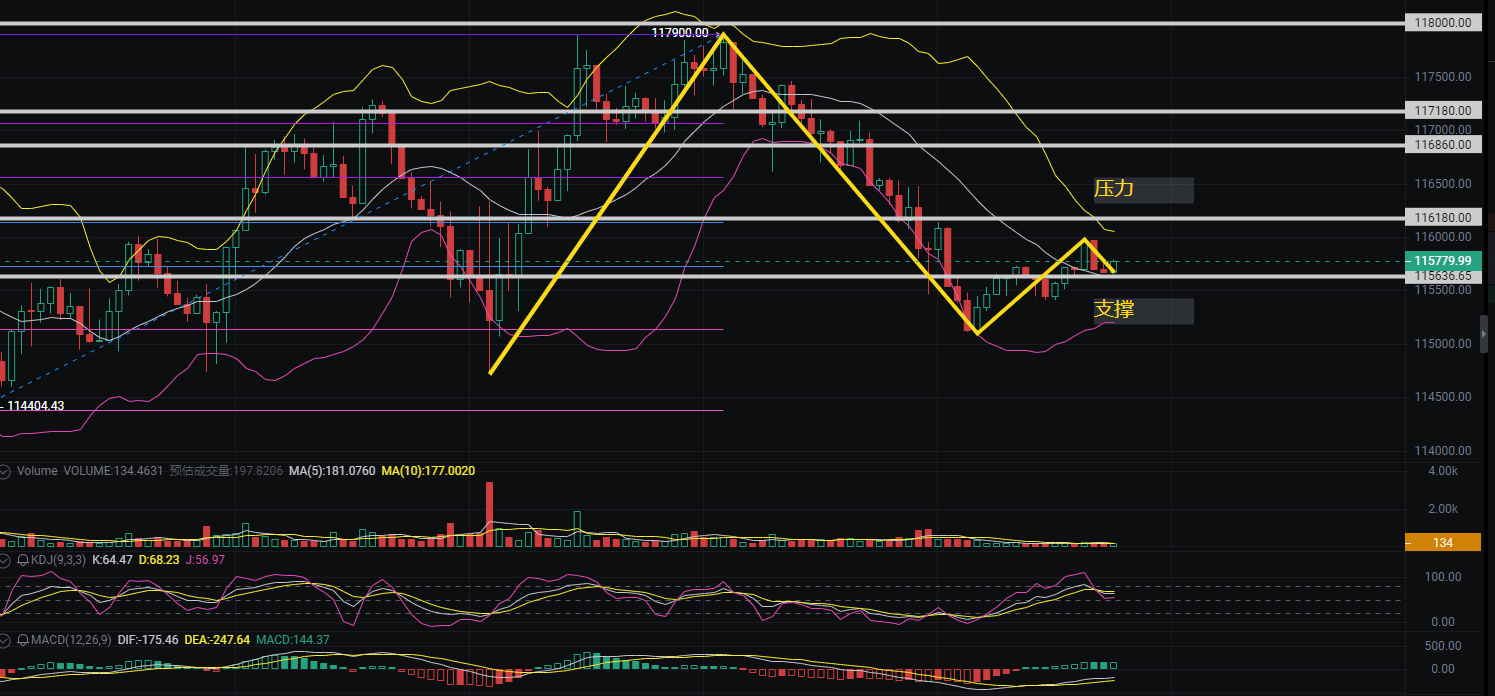1495x696 pixels.
Task: Select the 支撑 support text annotation
Action: click(x=1115, y=310)
